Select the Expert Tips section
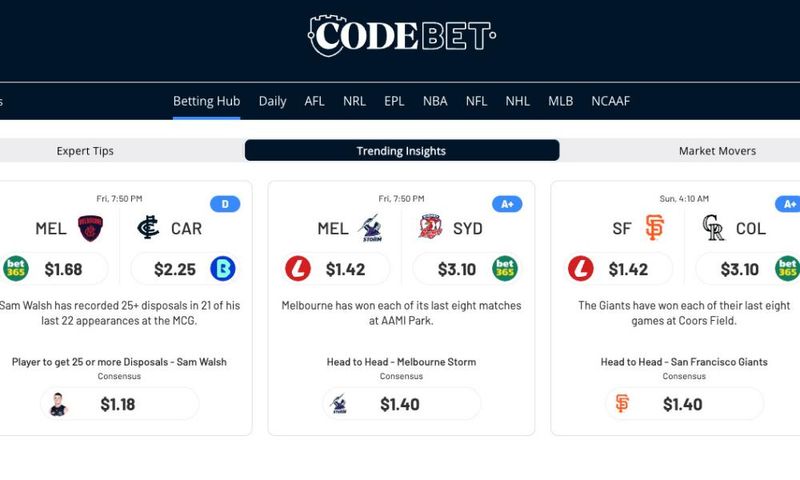This screenshot has width=800, height=480. (85, 150)
